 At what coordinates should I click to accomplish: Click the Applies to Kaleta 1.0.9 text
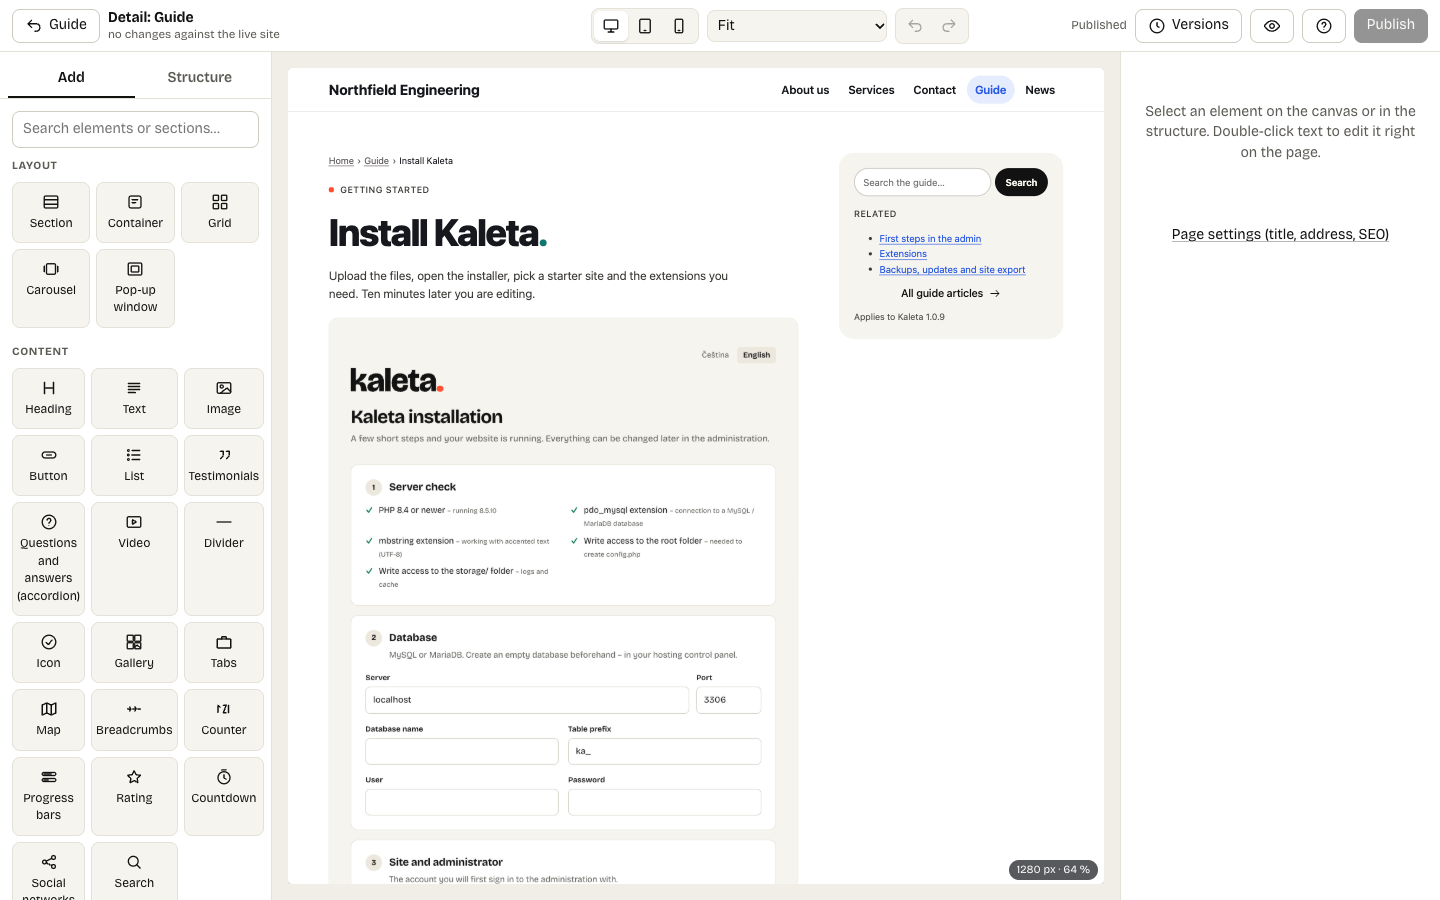coord(899,317)
